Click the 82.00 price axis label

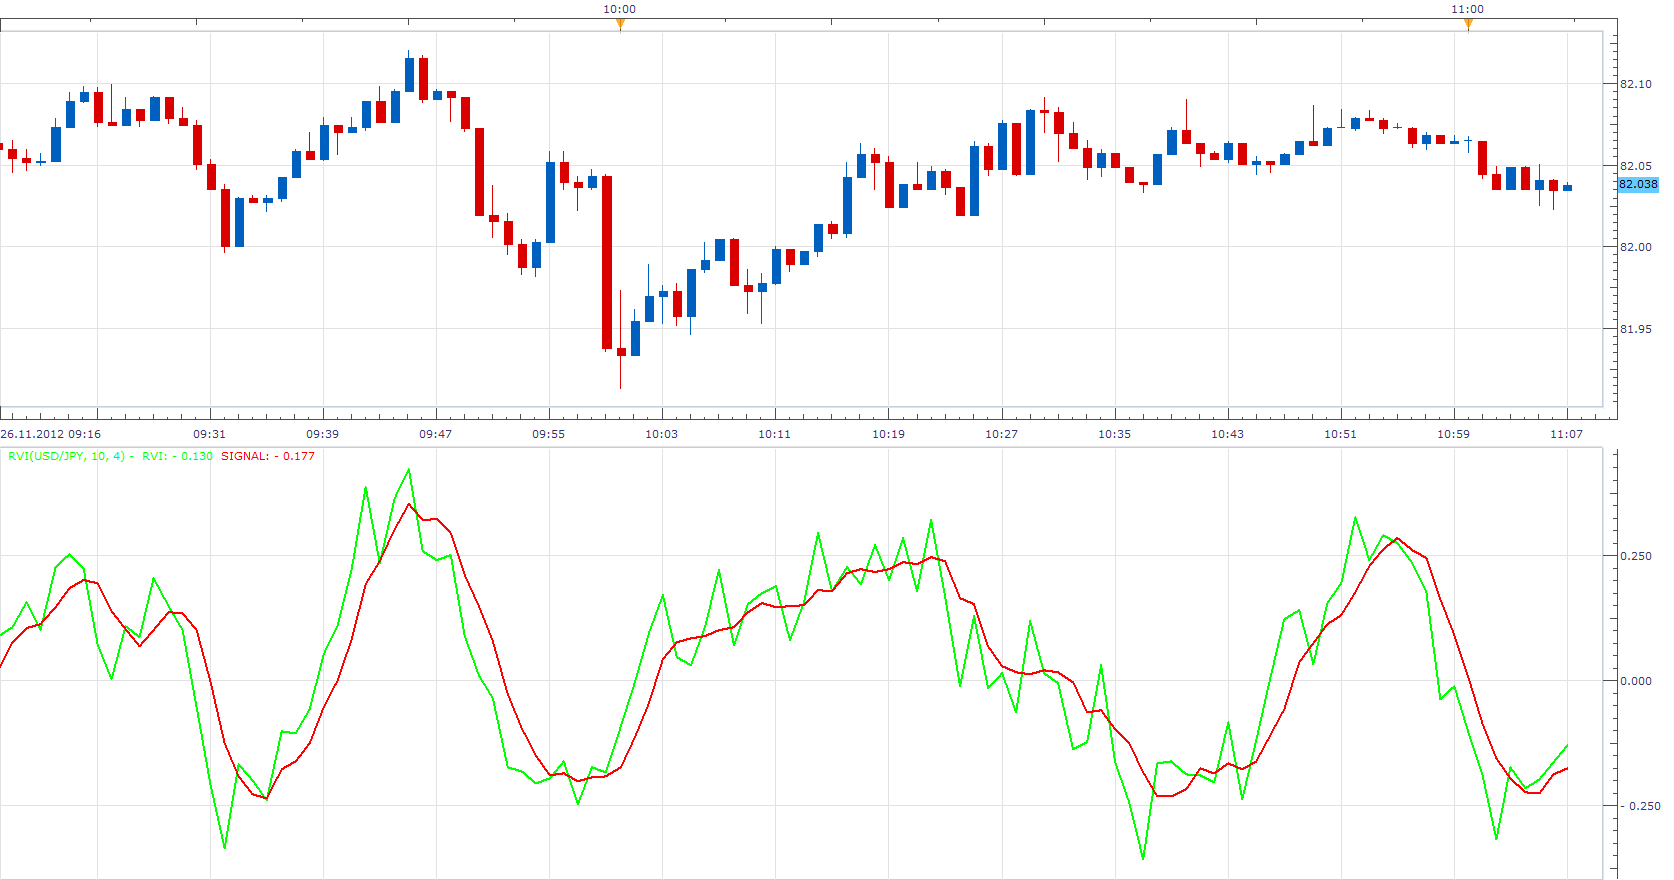(1636, 247)
